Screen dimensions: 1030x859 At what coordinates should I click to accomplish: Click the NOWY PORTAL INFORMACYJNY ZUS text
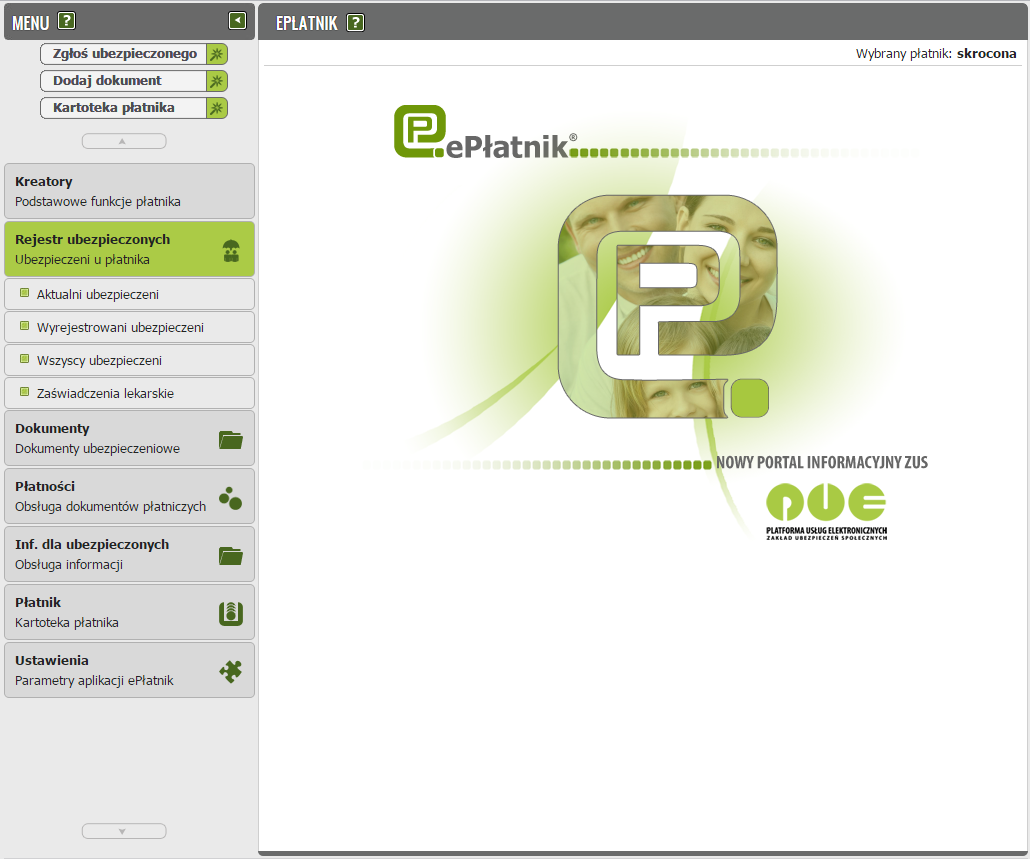coord(822,462)
